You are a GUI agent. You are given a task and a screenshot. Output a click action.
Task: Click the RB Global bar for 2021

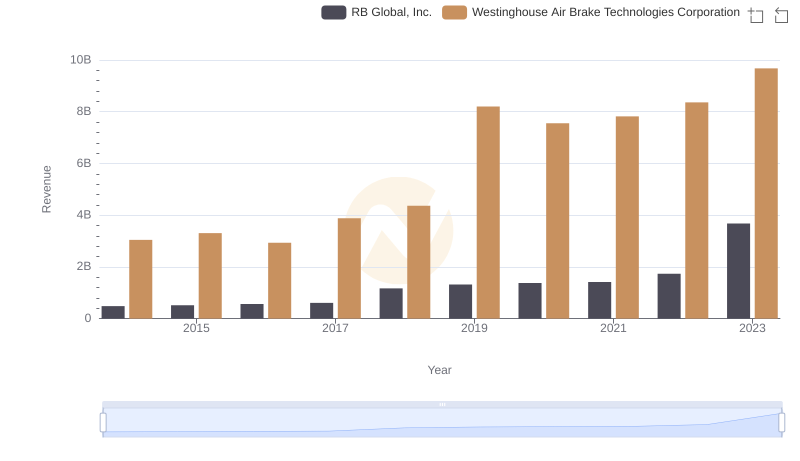(x=599, y=300)
